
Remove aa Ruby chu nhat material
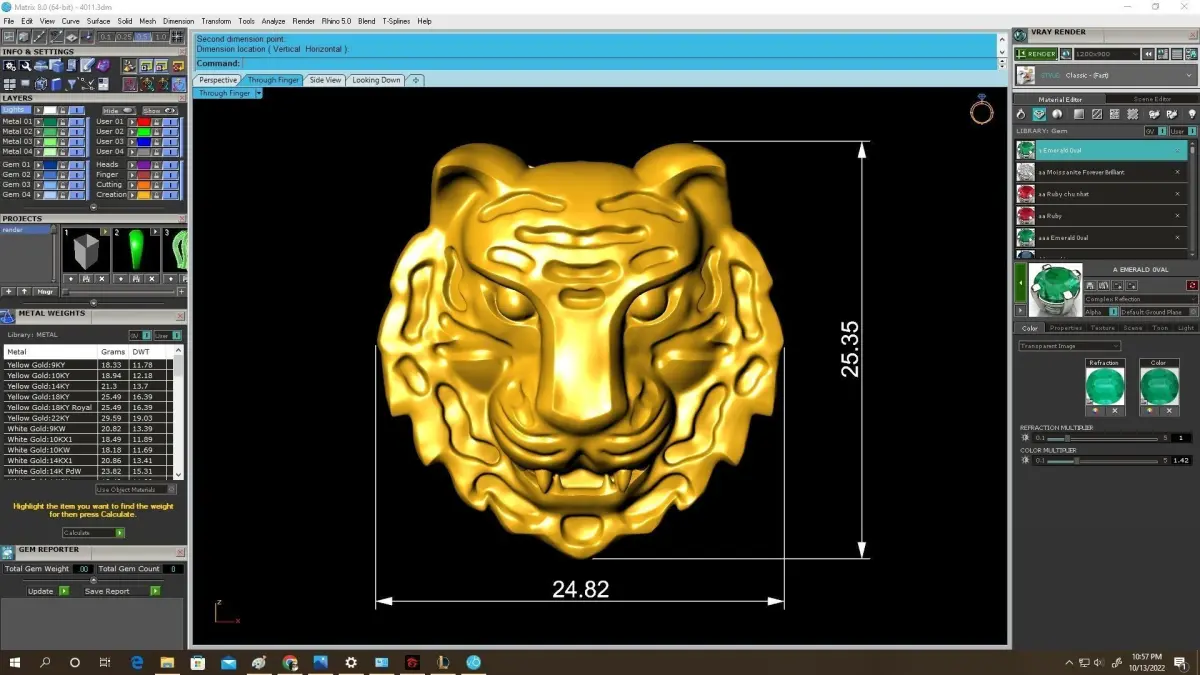(1178, 194)
